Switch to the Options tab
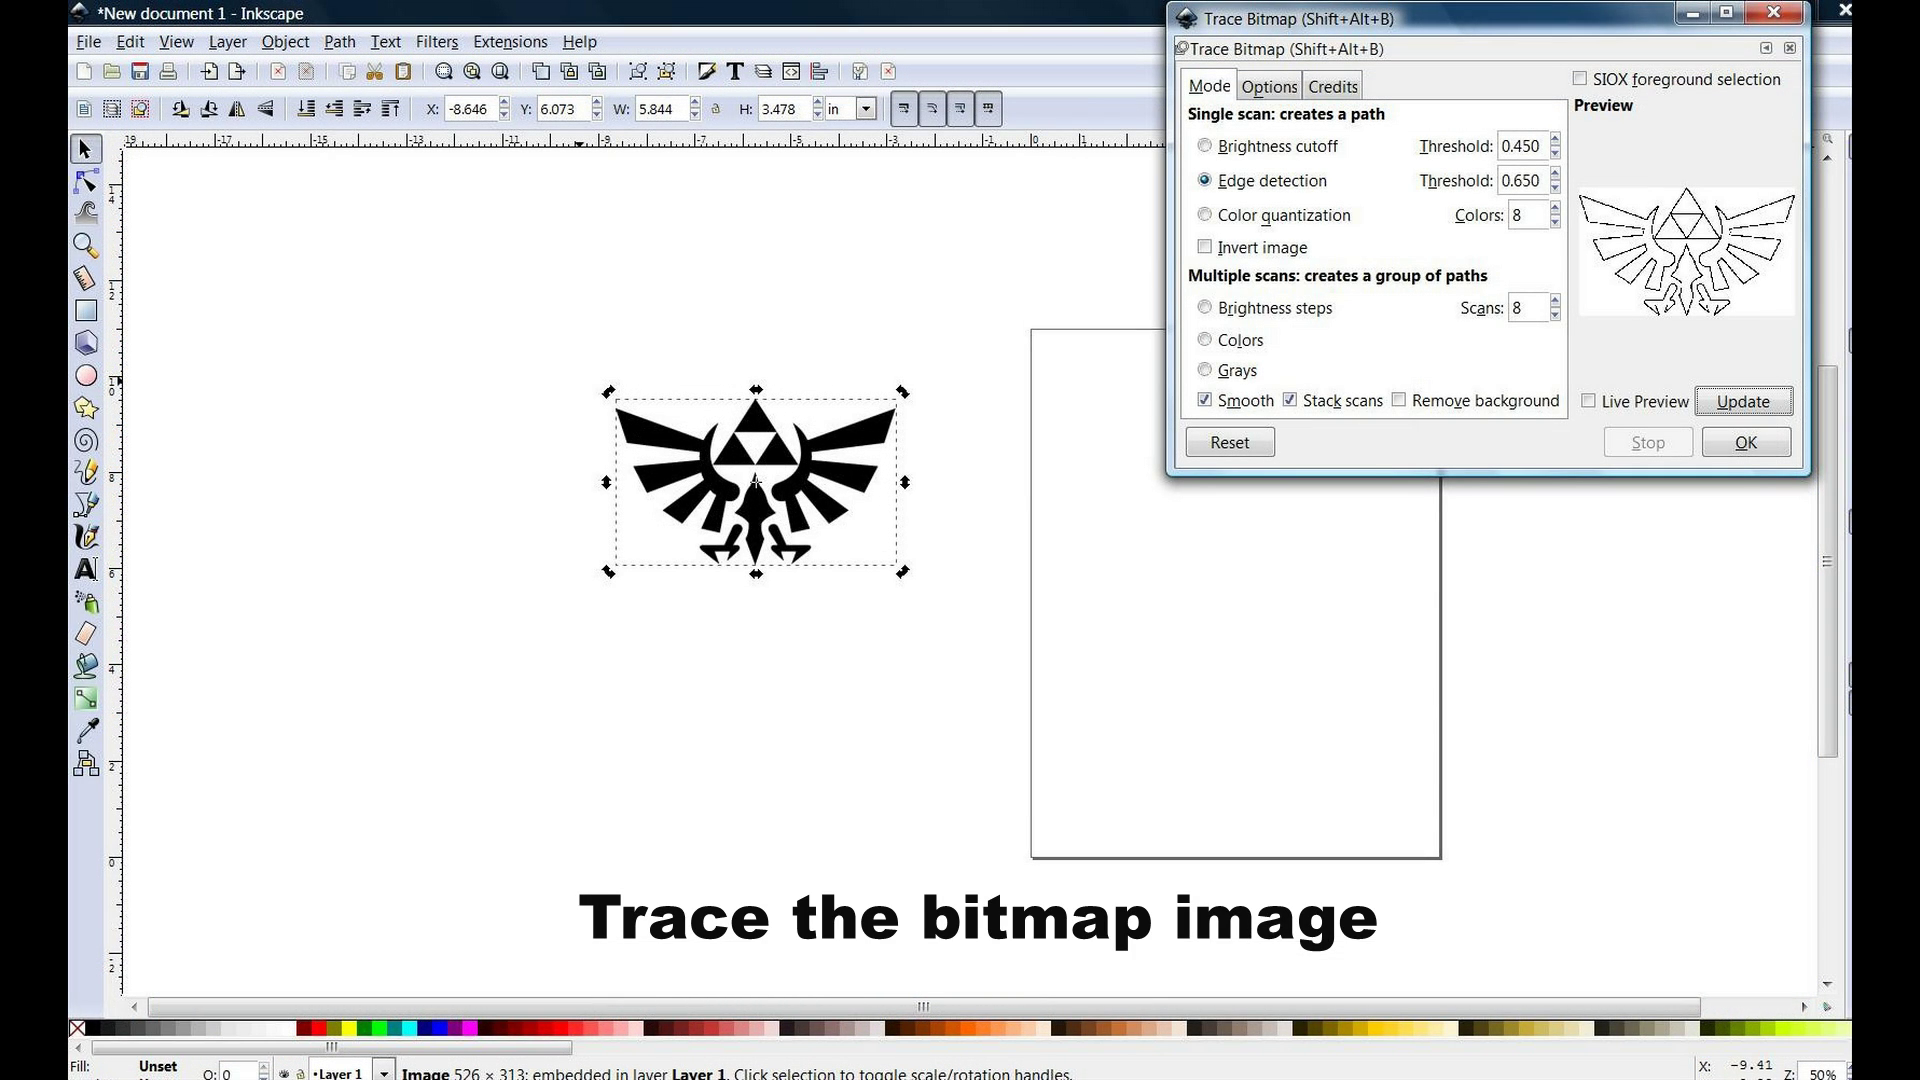This screenshot has height=1080, width=1920. pos(1269,87)
